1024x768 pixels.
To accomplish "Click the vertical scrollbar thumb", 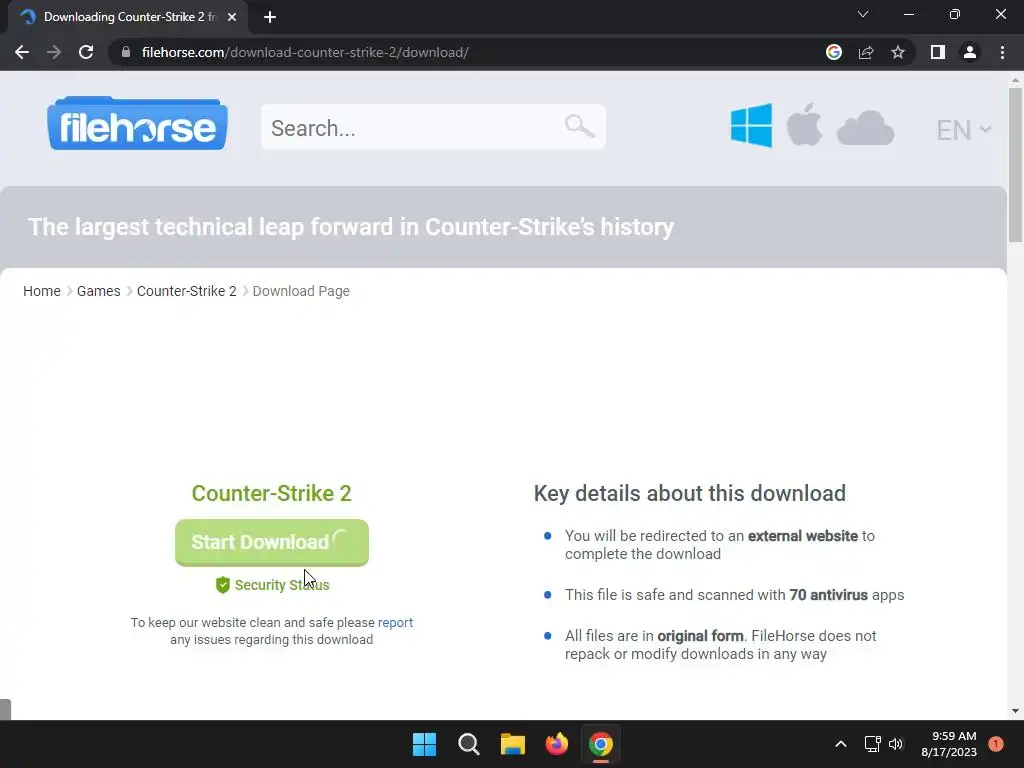I will coord(1015,165).
